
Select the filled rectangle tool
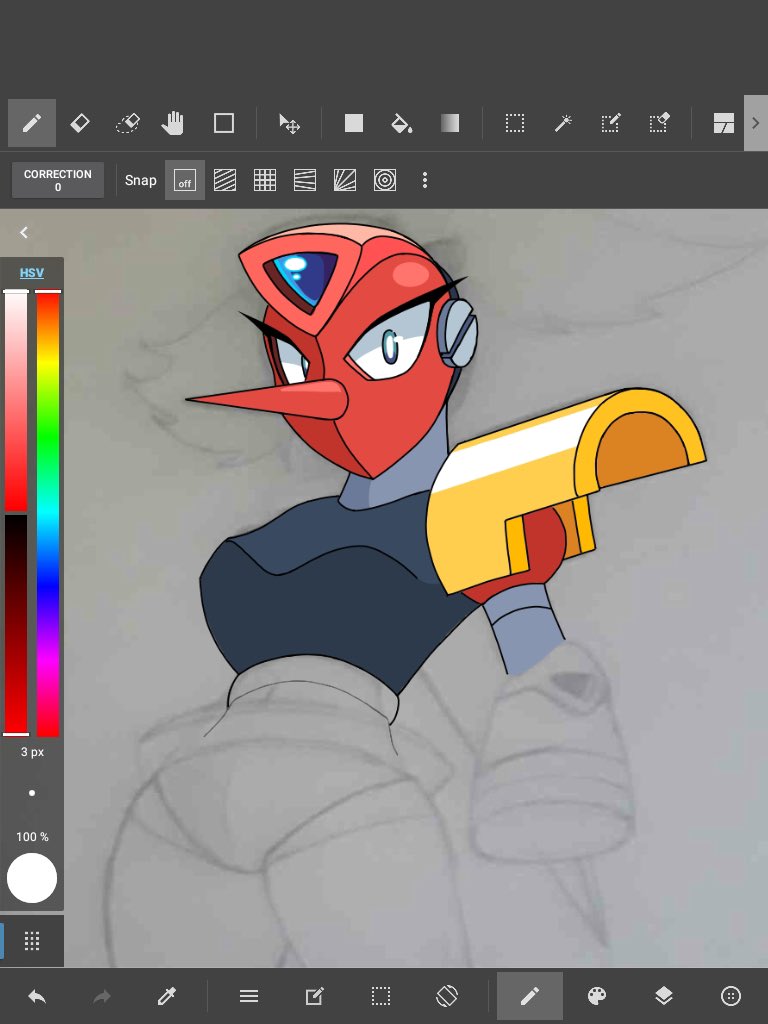pos(353,123)
